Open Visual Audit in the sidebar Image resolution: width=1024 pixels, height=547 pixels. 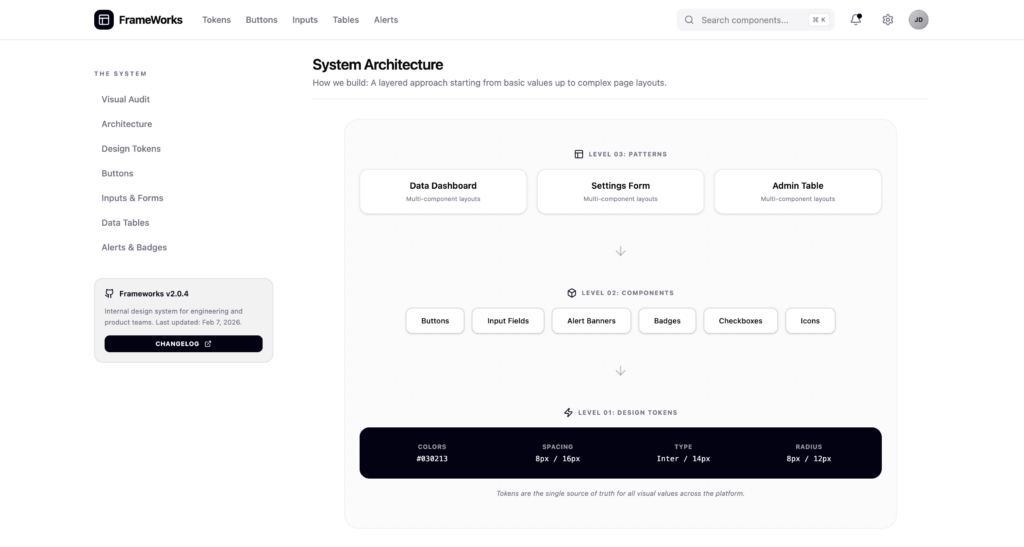[126, 100]
